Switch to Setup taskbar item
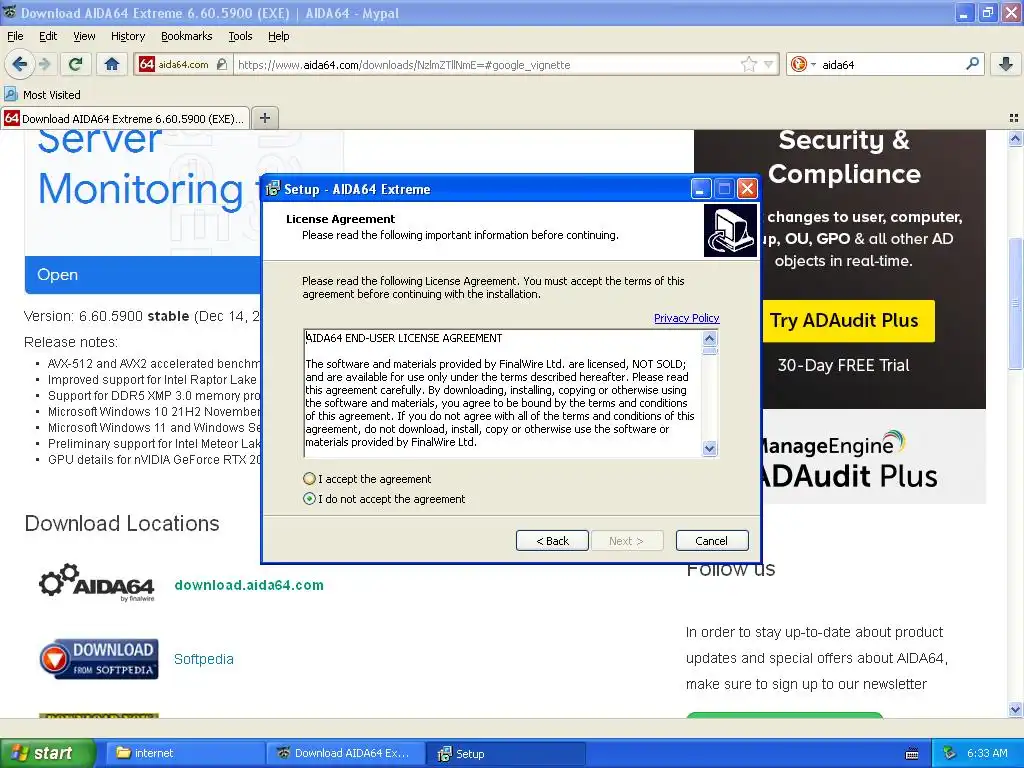The width and height of the screenshot is (1024, 768). pyautogui.click(x=505, y=753)
